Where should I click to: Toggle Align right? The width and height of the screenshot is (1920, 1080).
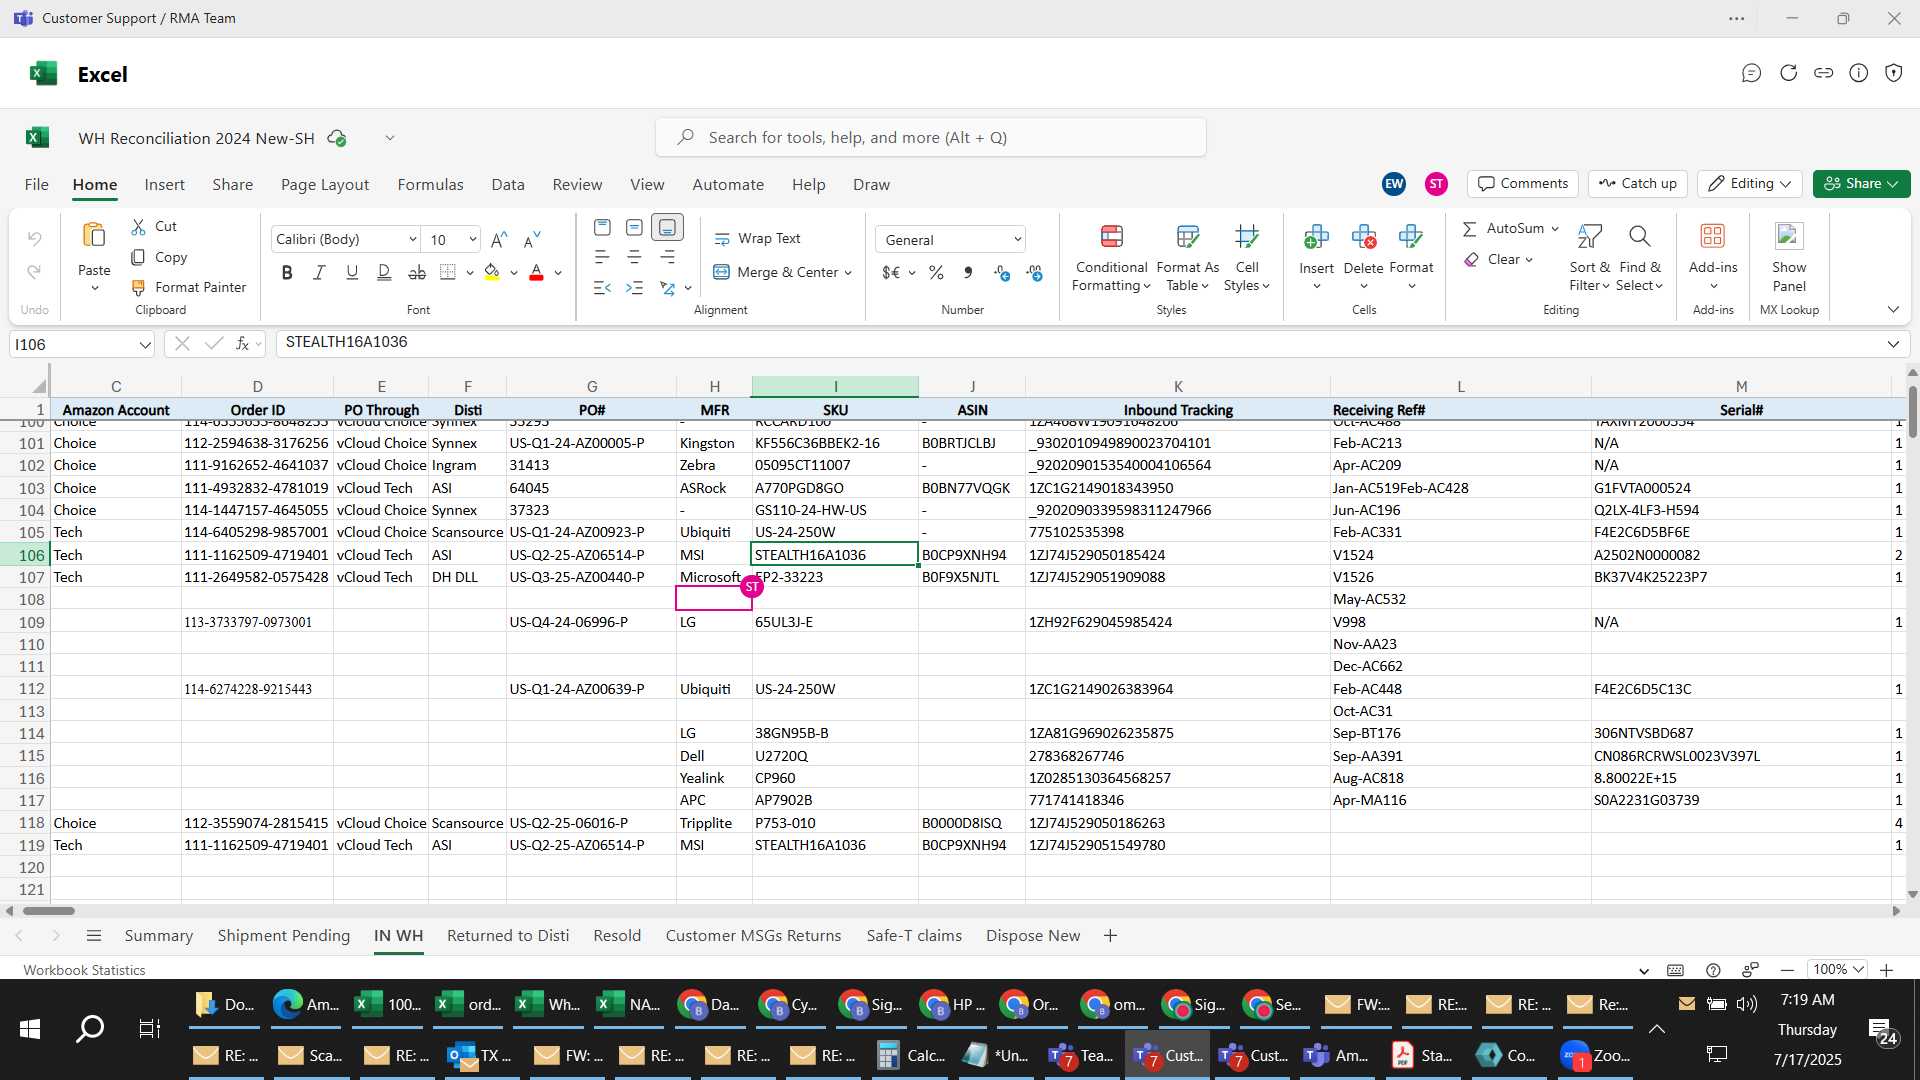[x=667, y=257]
